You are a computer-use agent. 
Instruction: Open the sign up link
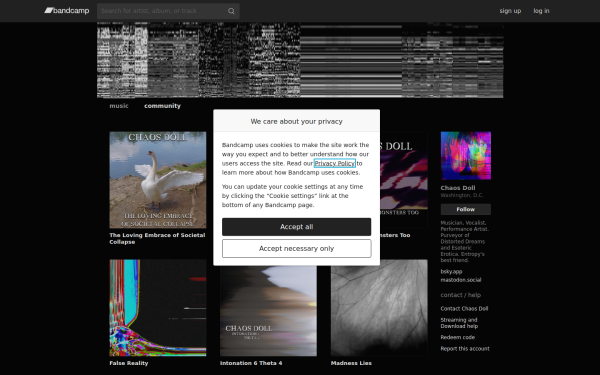pos(510,11)
